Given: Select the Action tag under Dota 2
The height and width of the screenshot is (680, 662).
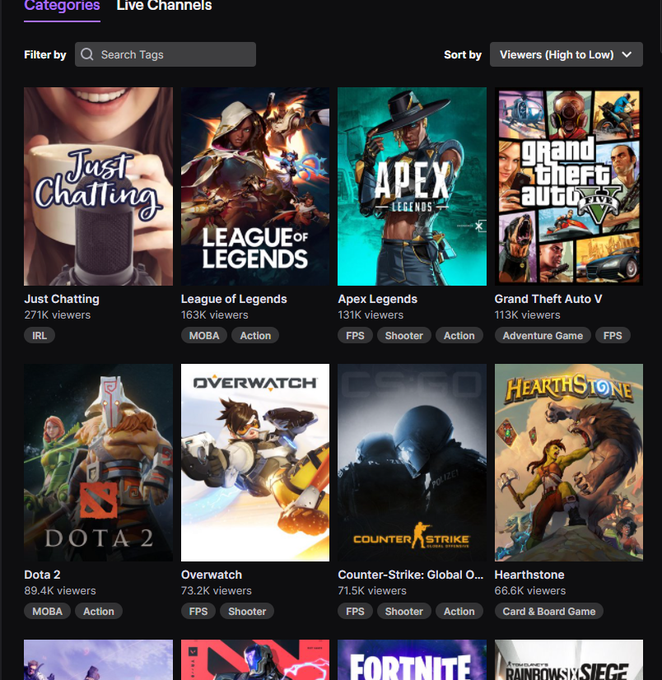Looking at the screenshot, I should (98, 611).
